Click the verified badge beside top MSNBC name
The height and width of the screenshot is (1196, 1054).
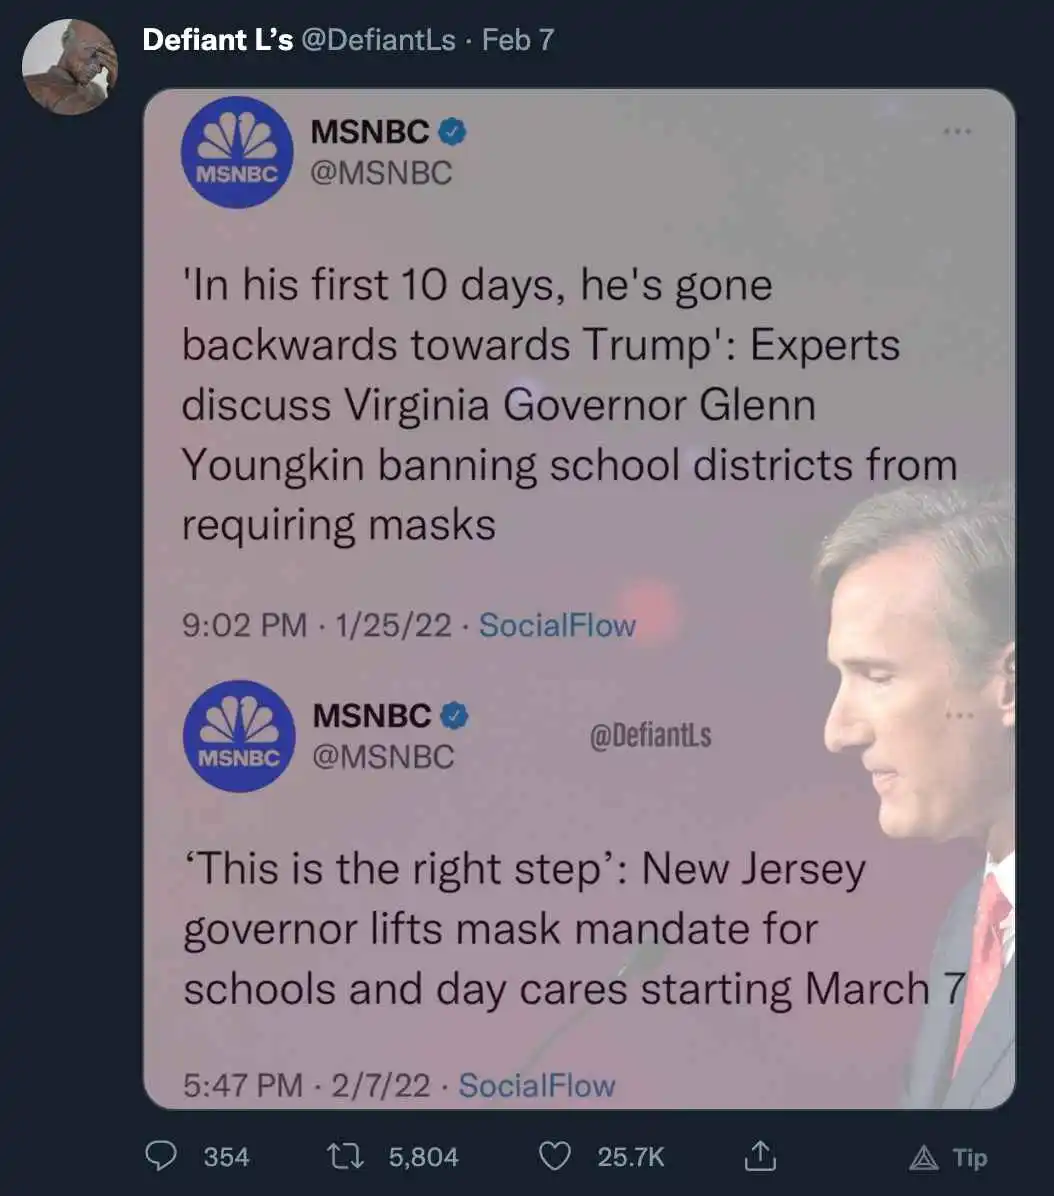pos(454,131)
